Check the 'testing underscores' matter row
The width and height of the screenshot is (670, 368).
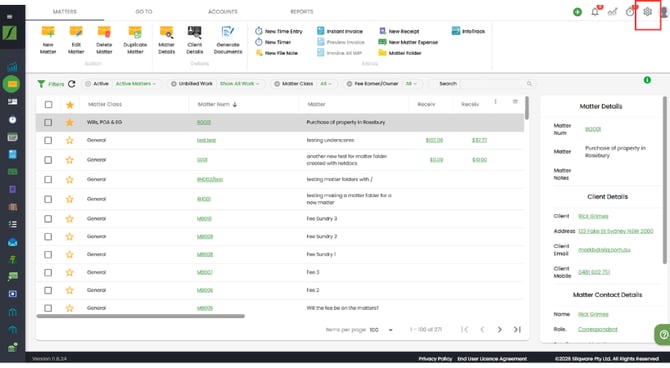click(x=48, y=140)
